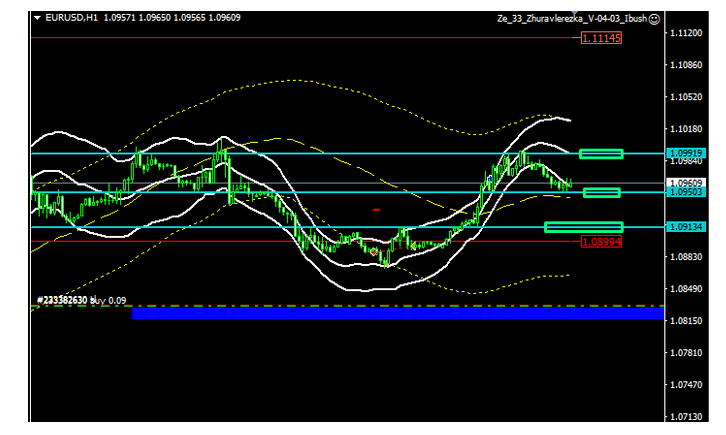Click the #233382630 buy 0.09 order label

[x=80, y=299]
